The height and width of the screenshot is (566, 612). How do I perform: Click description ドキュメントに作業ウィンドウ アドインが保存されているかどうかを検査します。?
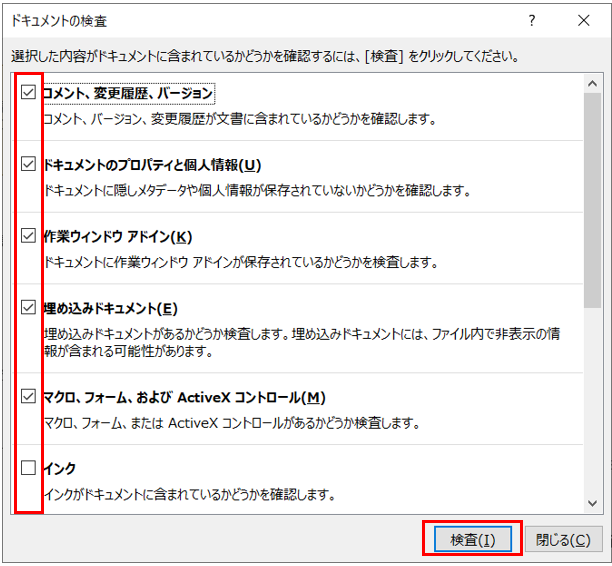click(240, 262)
